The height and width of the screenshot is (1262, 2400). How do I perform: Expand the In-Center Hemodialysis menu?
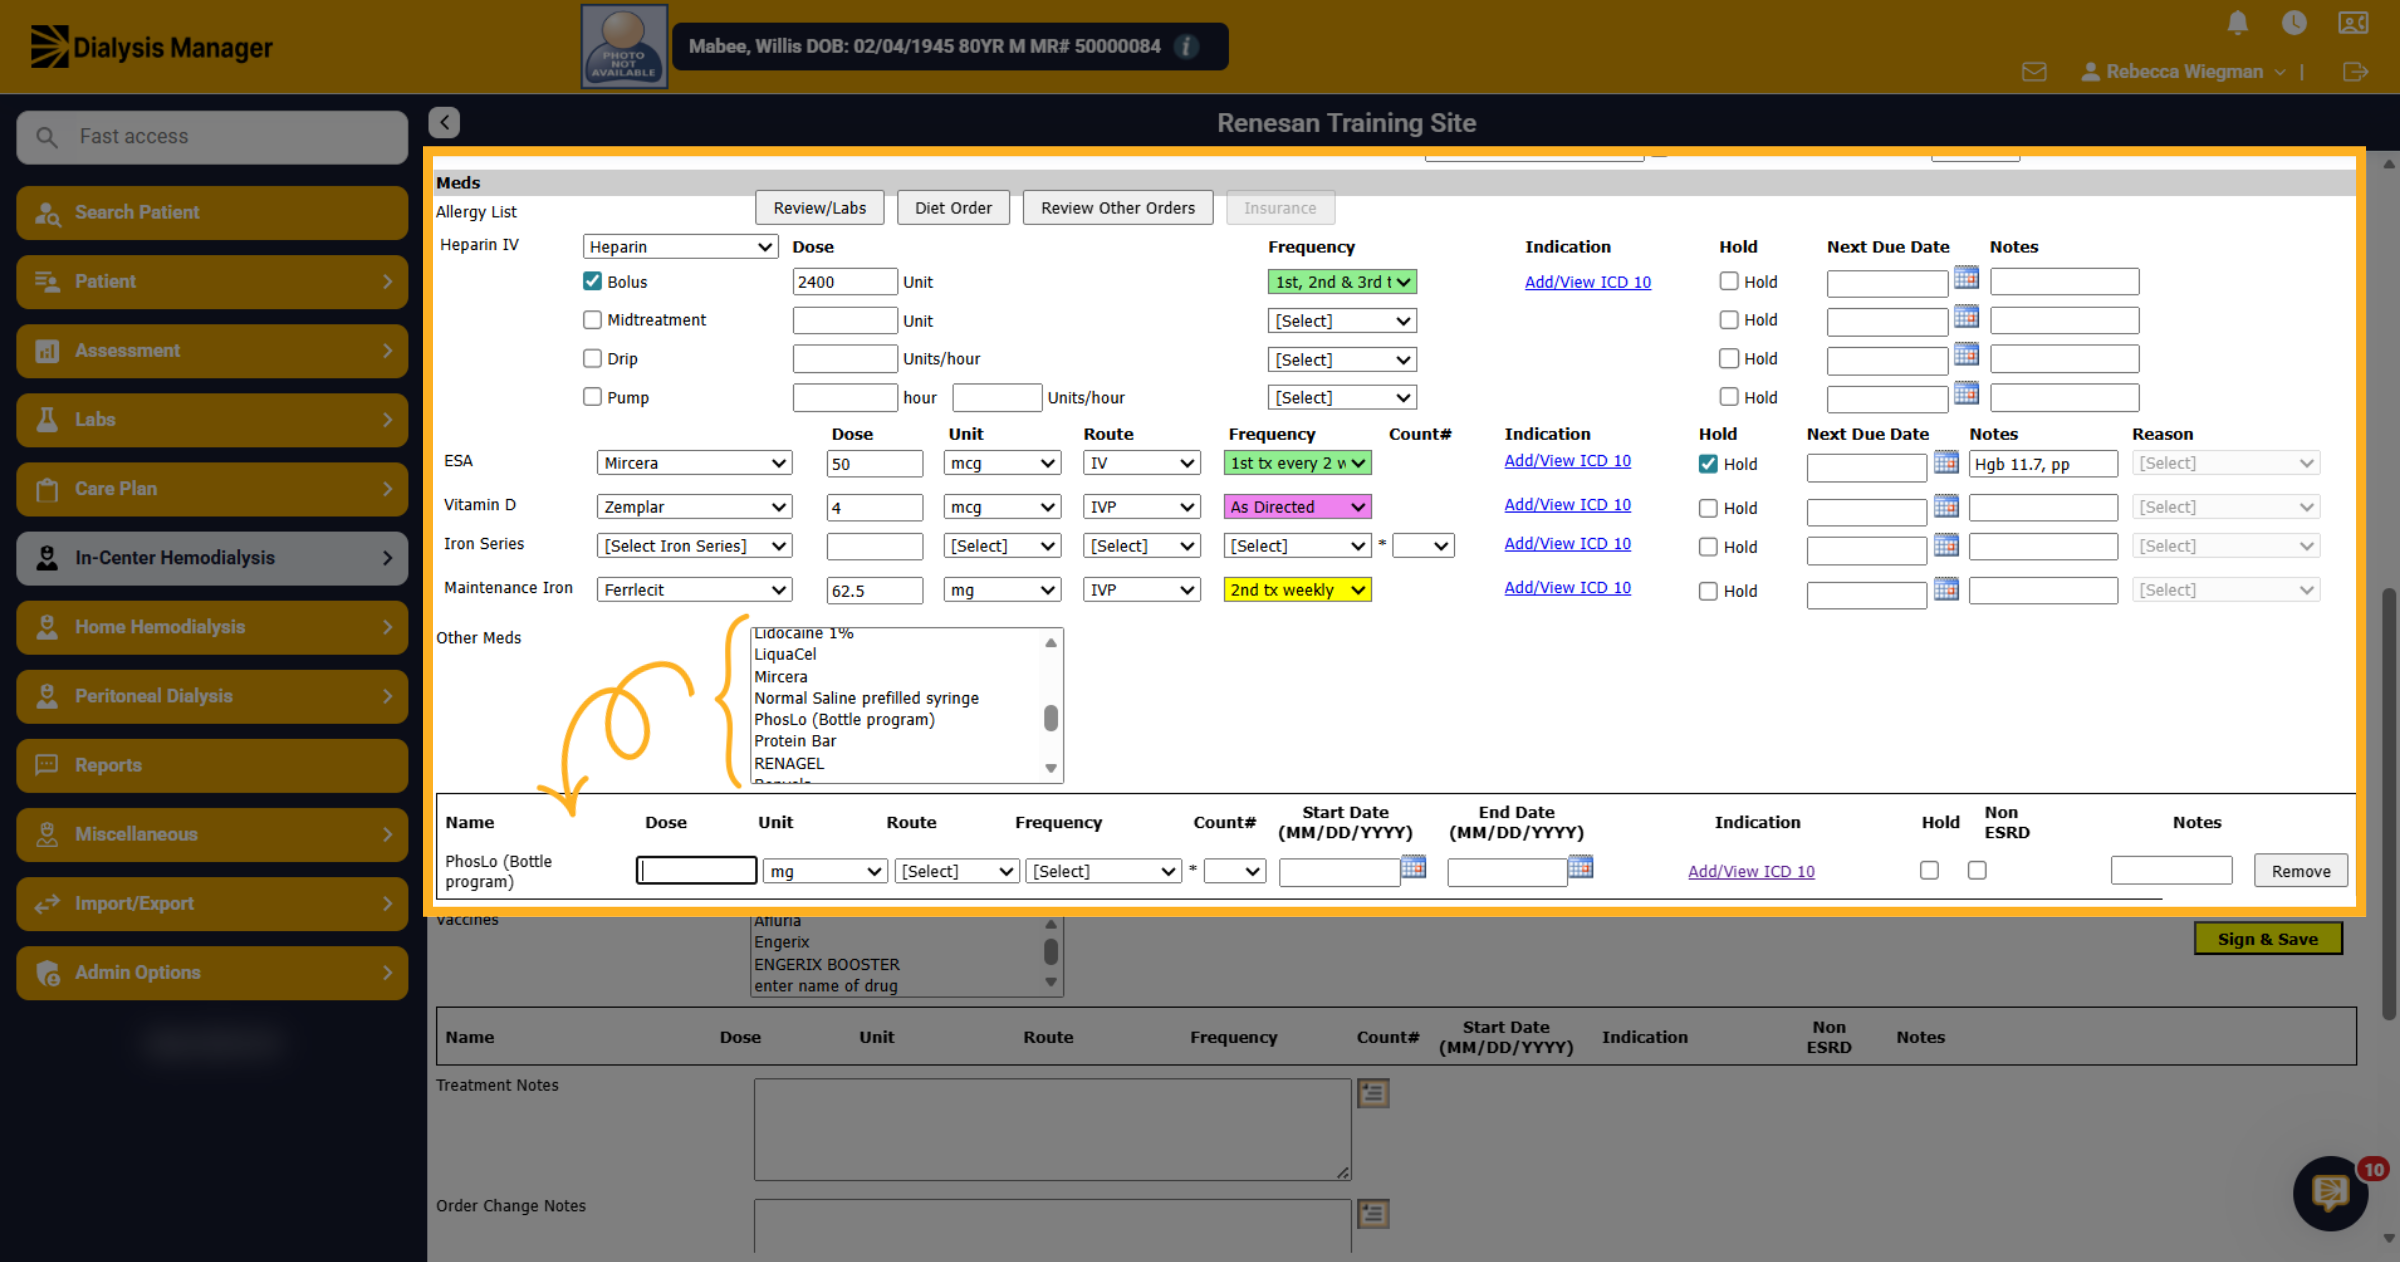pyautogui.click(x=212, y=558)
